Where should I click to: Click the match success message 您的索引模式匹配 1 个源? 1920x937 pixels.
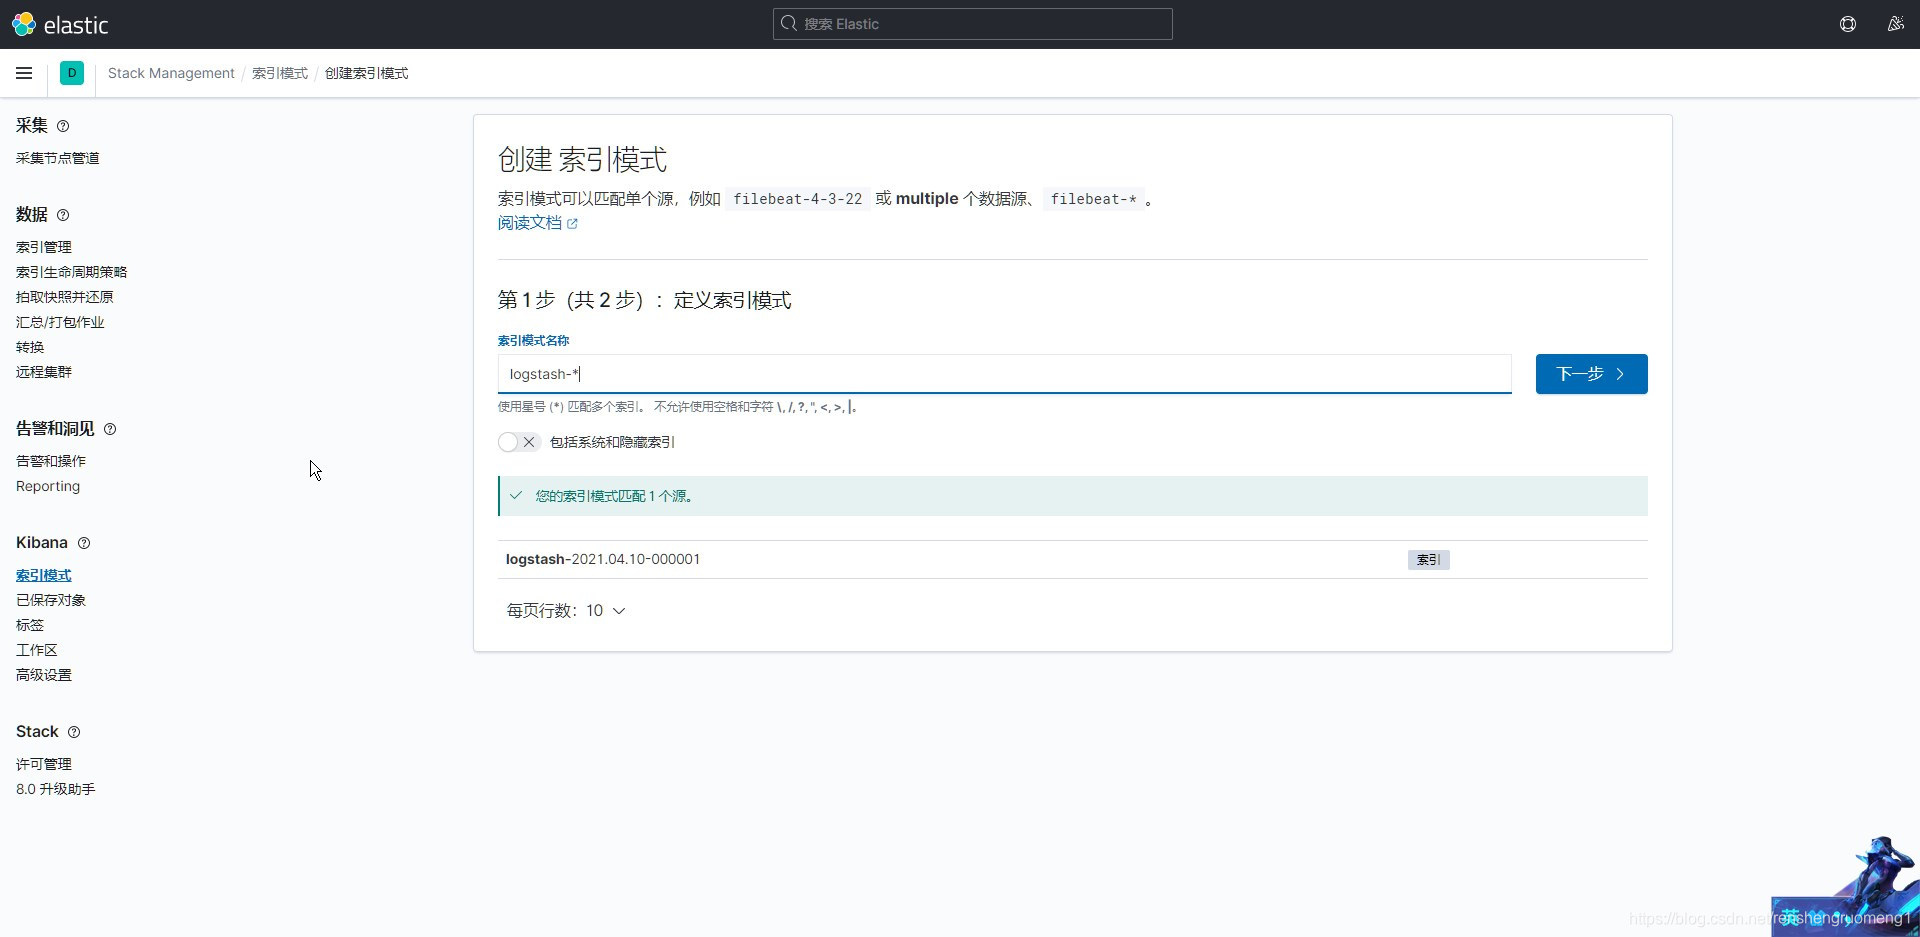point(614,496)
